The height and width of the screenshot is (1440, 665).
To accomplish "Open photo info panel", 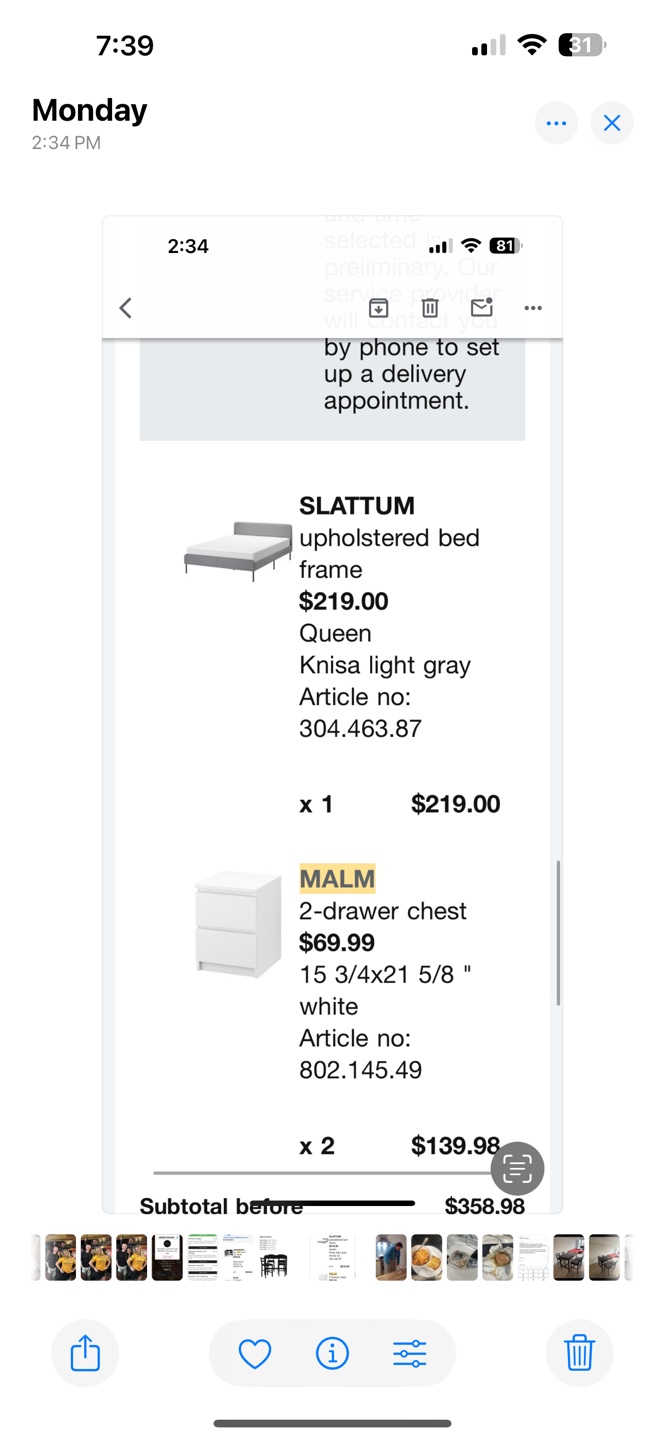I will (332, 1354).
